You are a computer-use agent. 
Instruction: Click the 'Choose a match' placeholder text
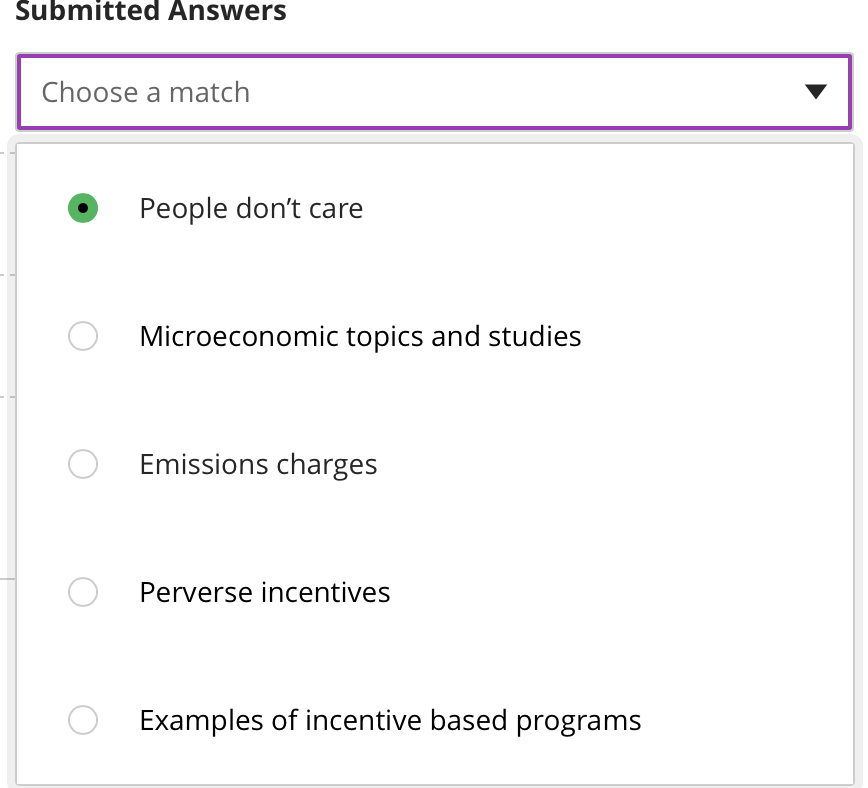coord(144,92)
